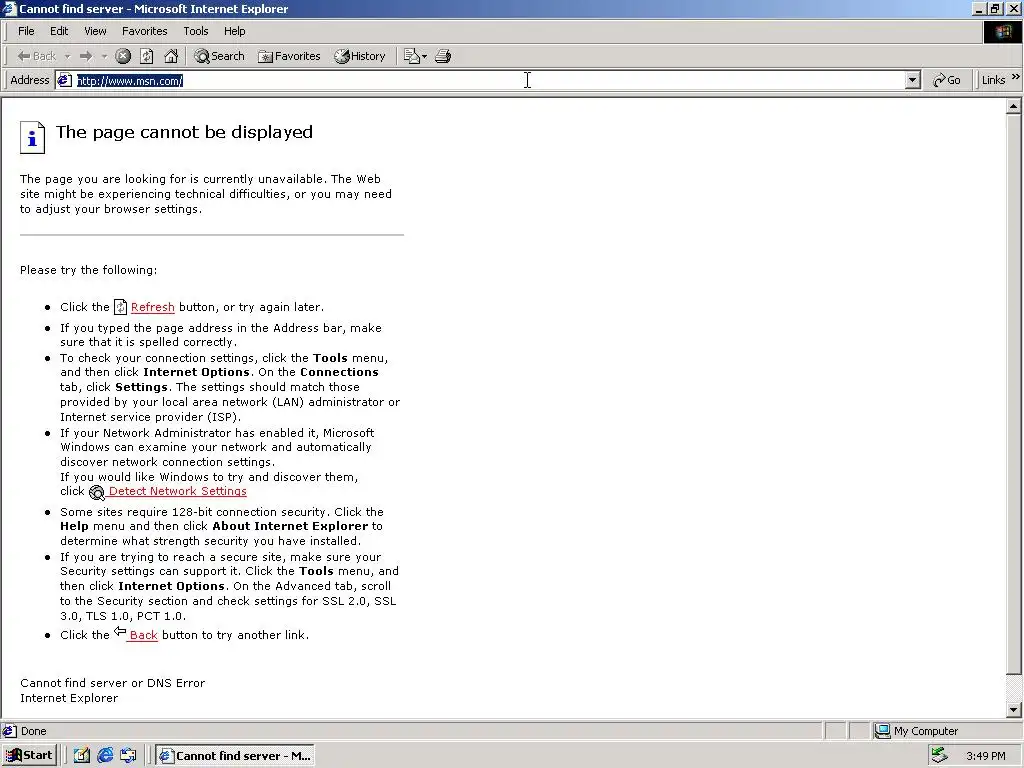Click the Refresh link on error page
Image resolution: width=1024 pixels, height=768 pixels.
(152, 307)
